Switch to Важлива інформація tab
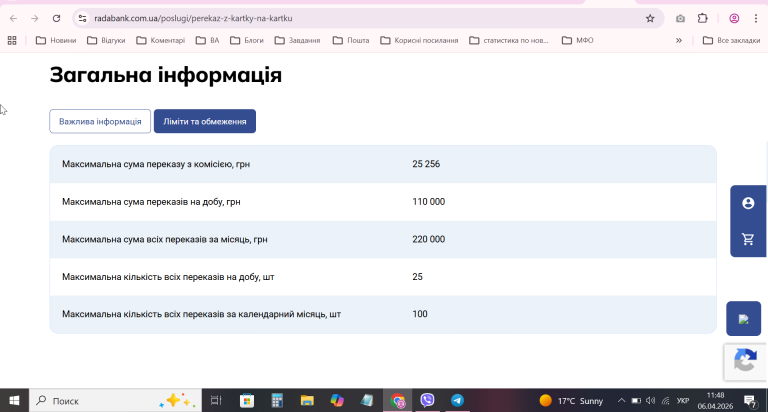The width and height of the screenshot is (768, 412). [100, 121]
